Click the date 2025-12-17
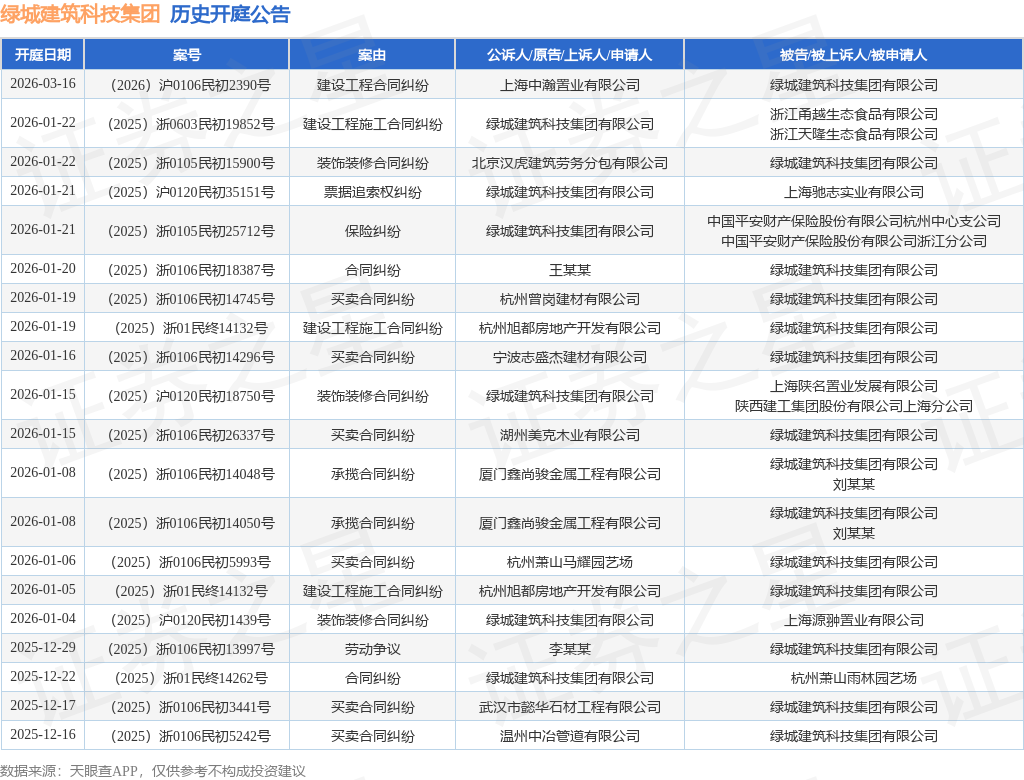This screenshot has height=780, width=1024. pyautogui.click(x=42, y=706)
